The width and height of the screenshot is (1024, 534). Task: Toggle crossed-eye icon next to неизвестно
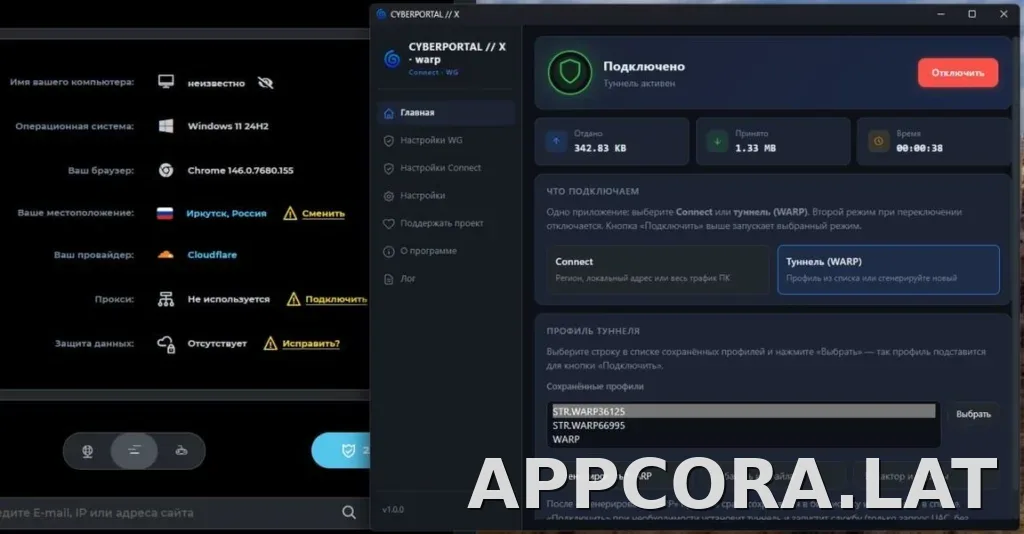[265, 83]
